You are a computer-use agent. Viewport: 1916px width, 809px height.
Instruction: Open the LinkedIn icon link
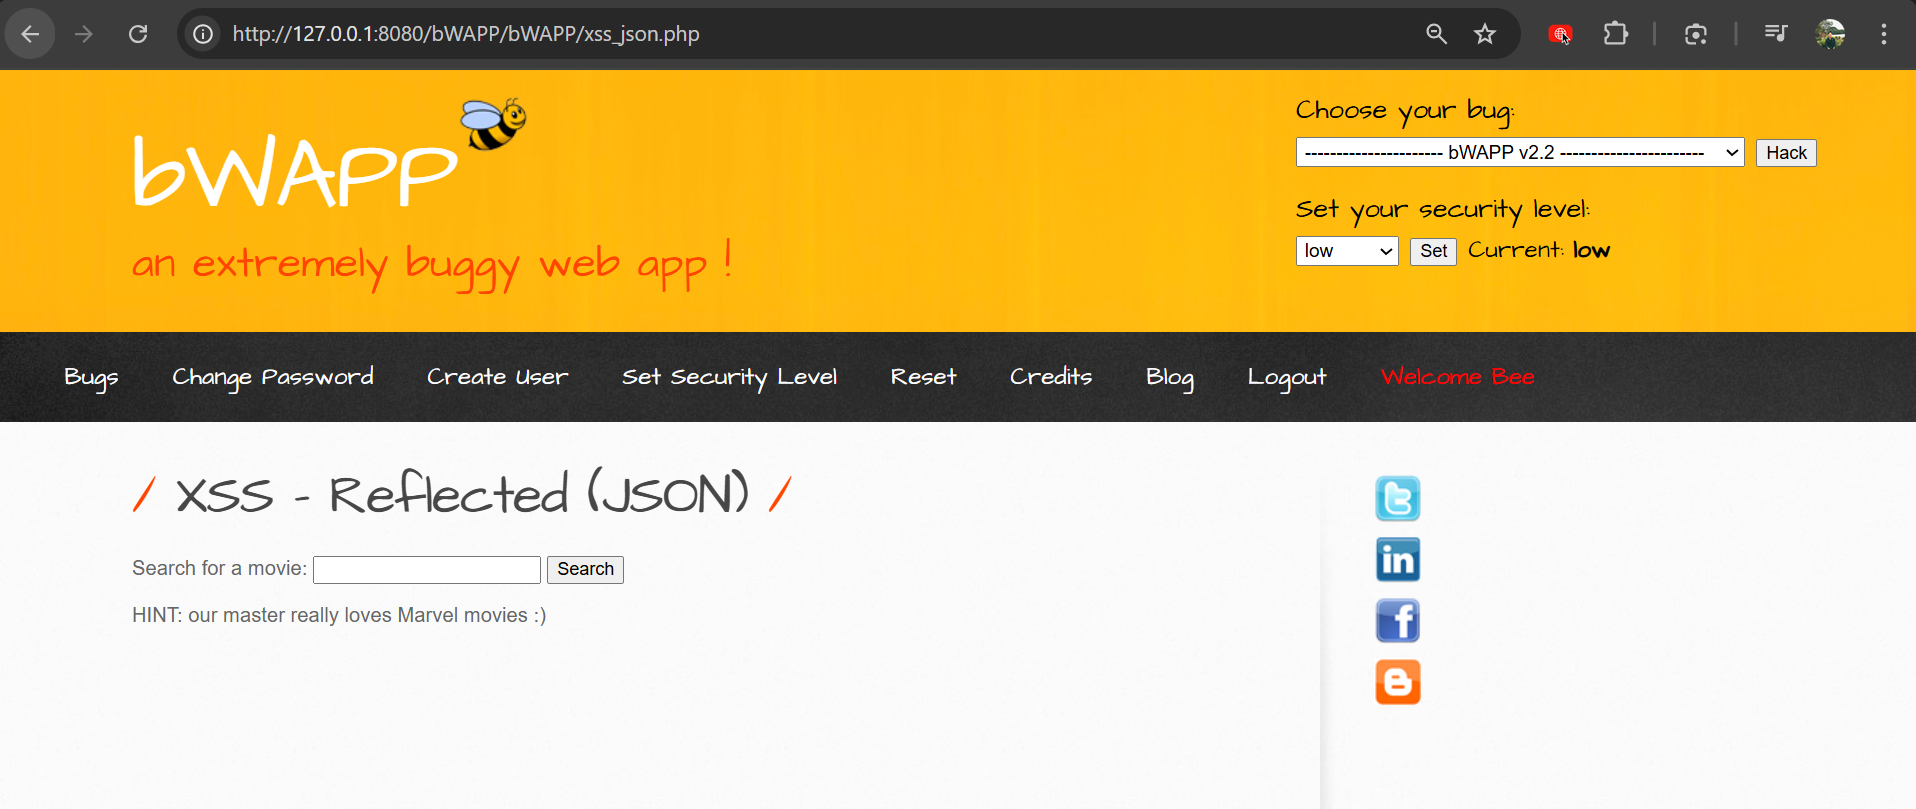1397,560
